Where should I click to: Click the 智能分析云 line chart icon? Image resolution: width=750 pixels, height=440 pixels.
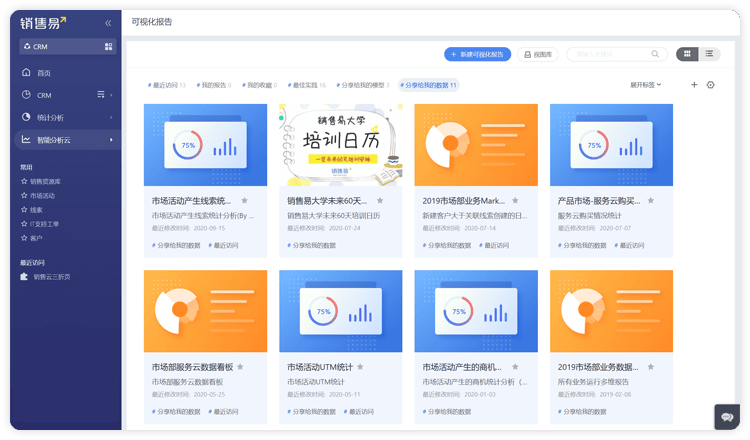[26, 140]
